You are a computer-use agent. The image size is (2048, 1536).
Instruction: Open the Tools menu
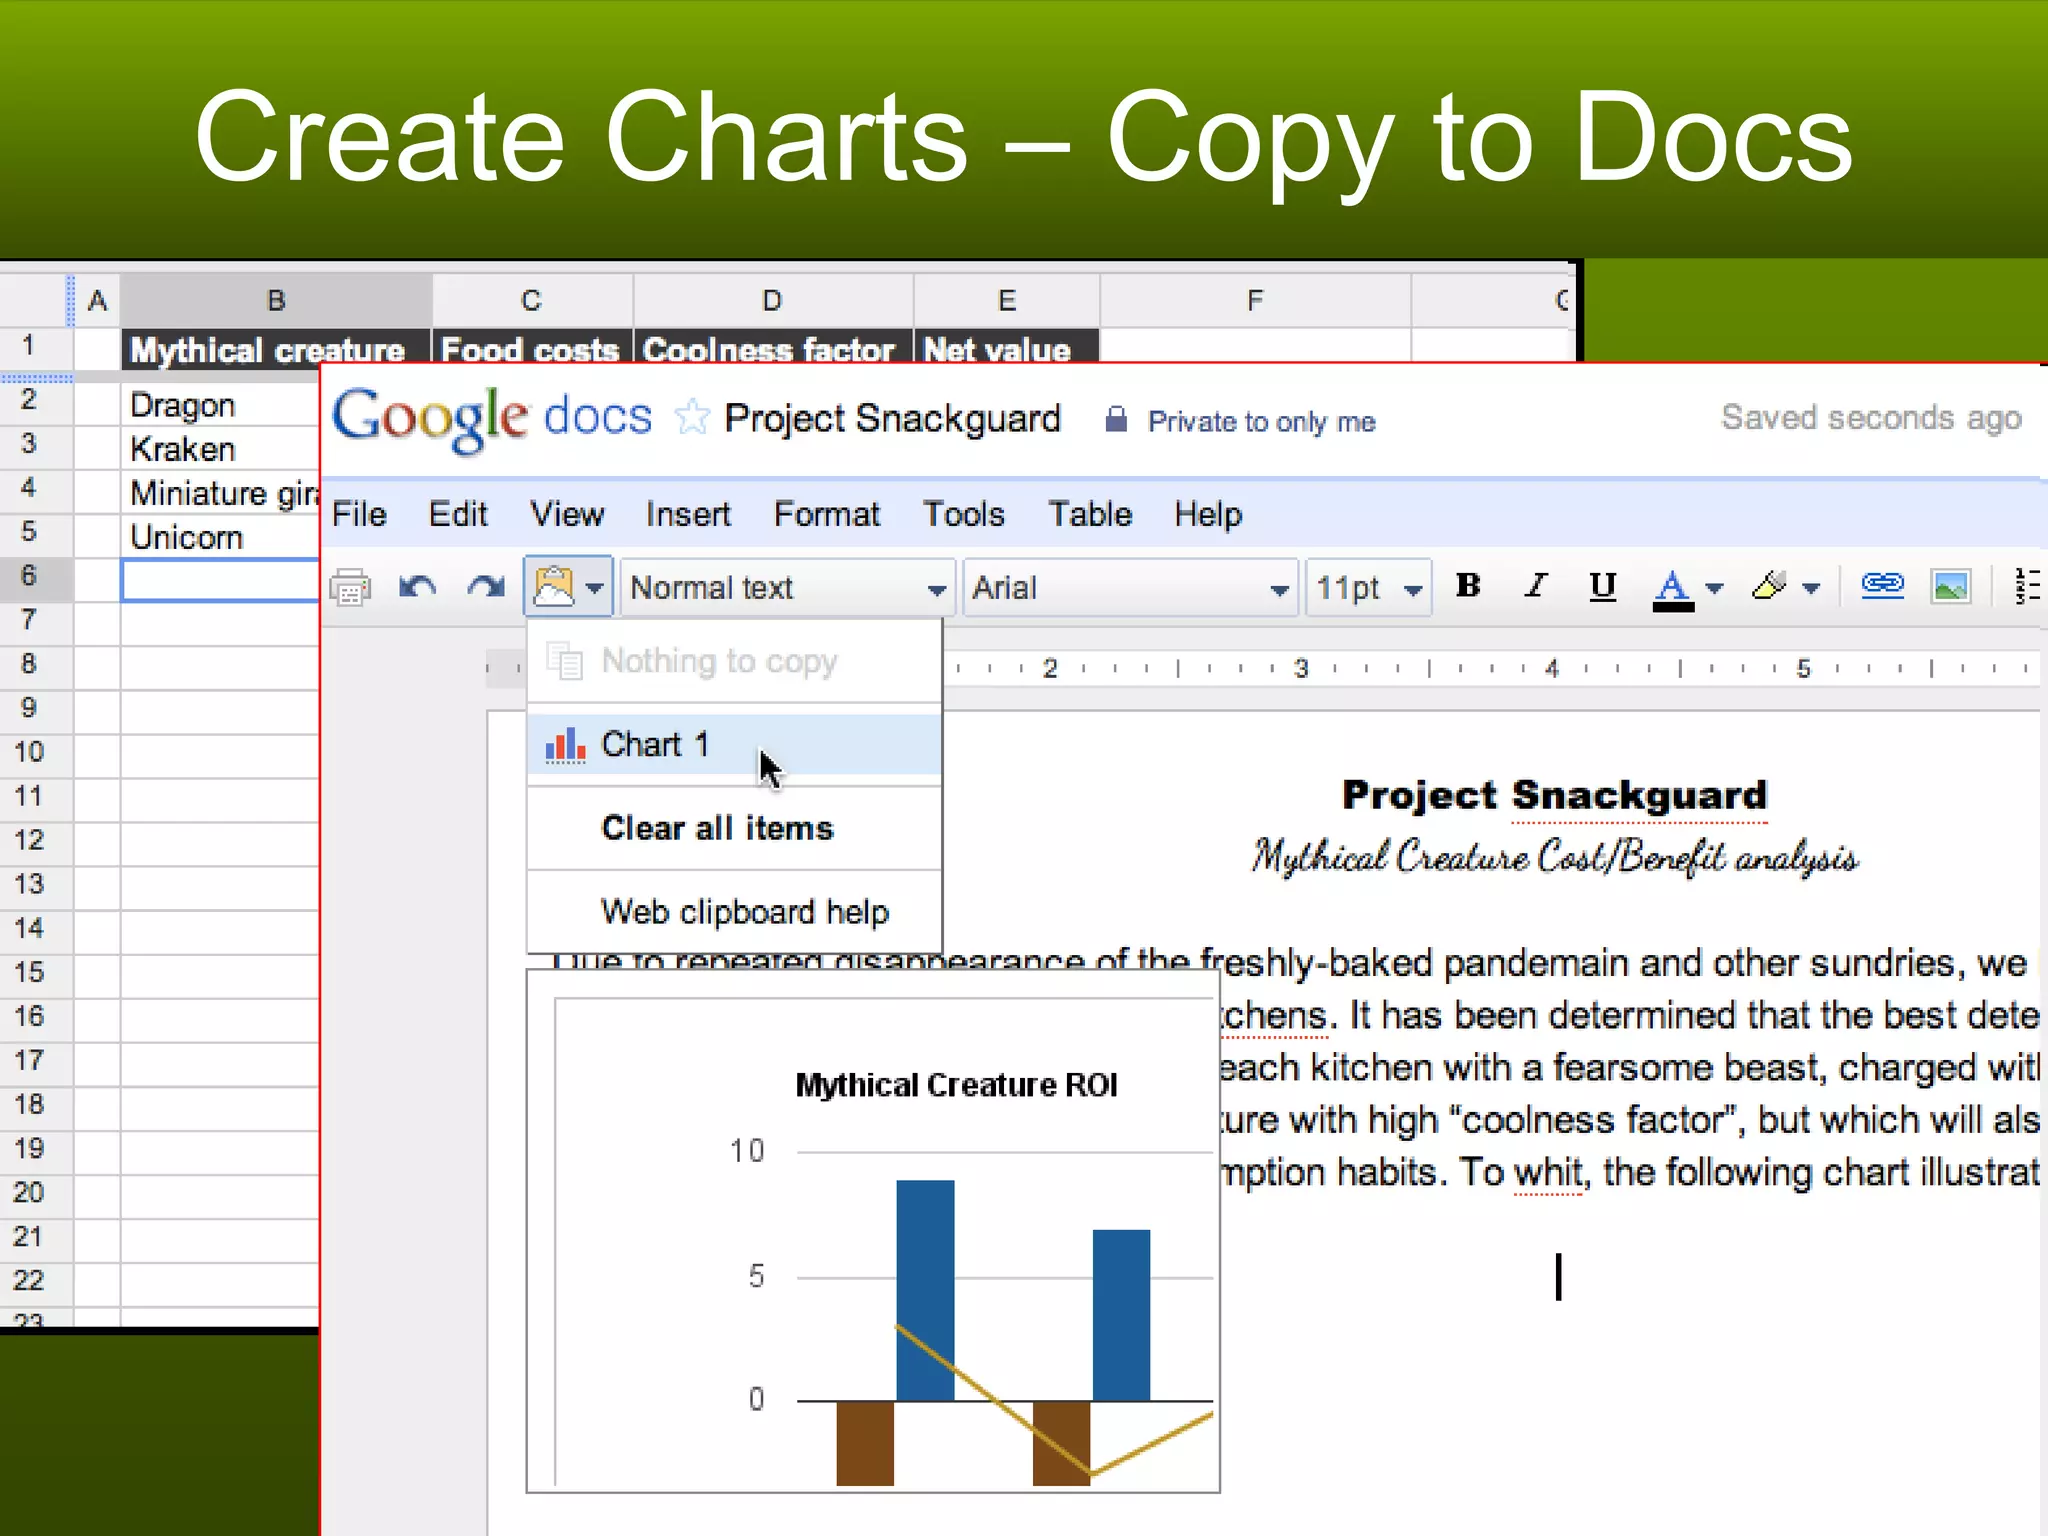click(963, 514)
